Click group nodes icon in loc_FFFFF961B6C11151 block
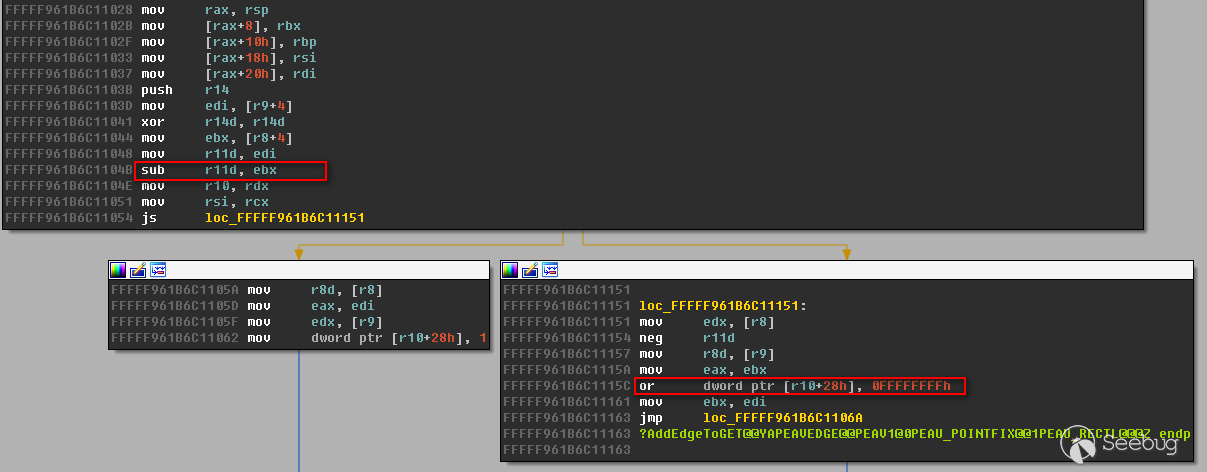The width and height of the screenshot is (1207, 472). point(550,270)
